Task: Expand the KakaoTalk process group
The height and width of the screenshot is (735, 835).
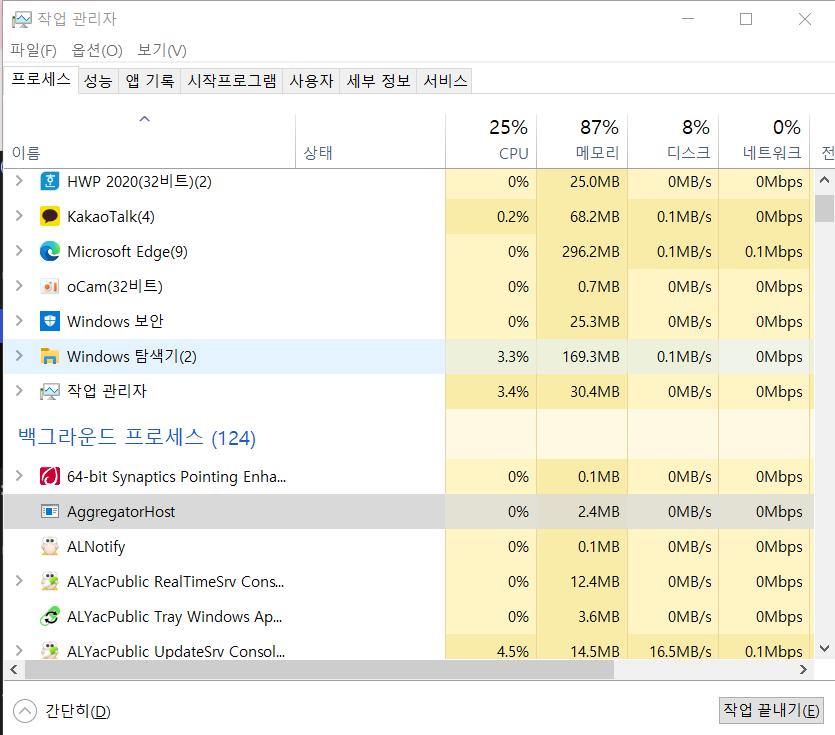Action: (x=19, y=216)
